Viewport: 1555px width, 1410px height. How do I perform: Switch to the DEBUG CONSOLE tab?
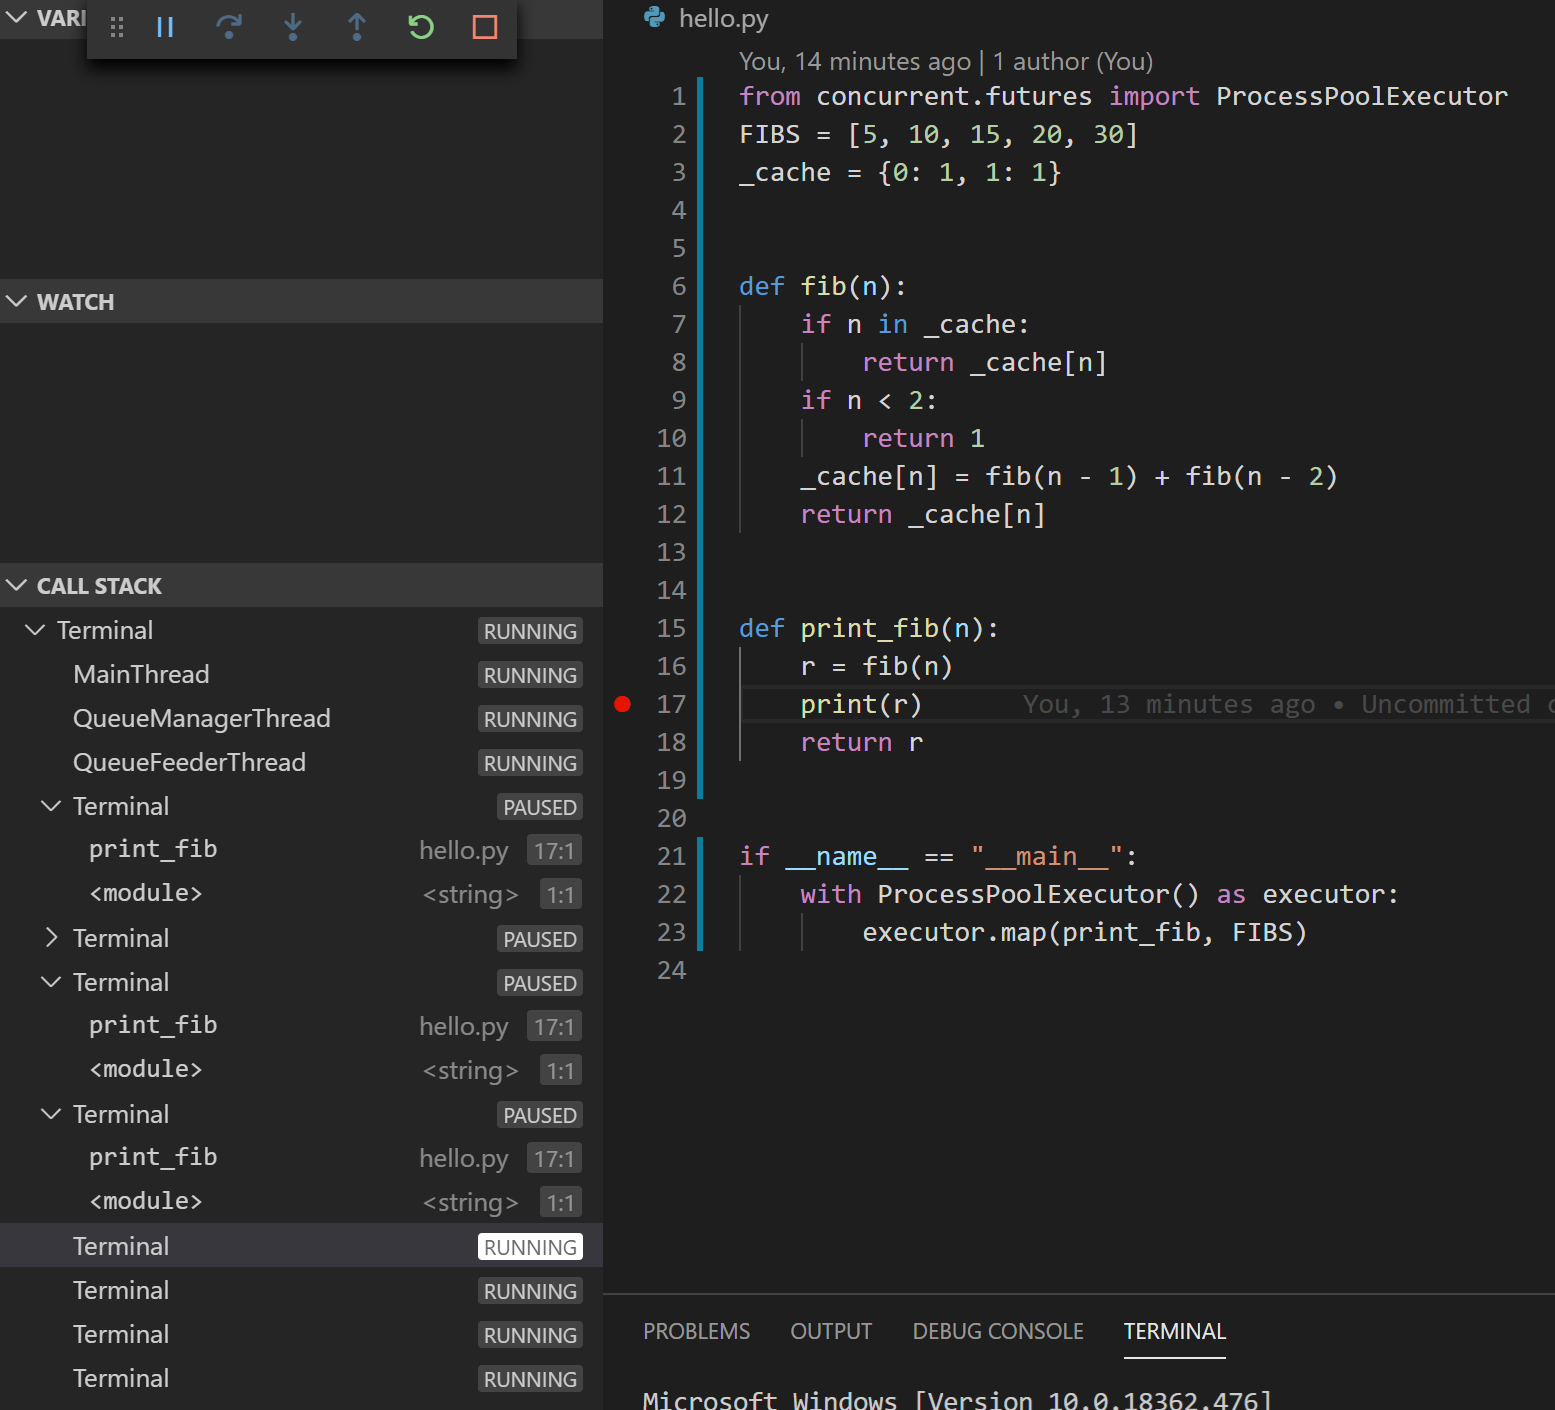[997, 1331]
